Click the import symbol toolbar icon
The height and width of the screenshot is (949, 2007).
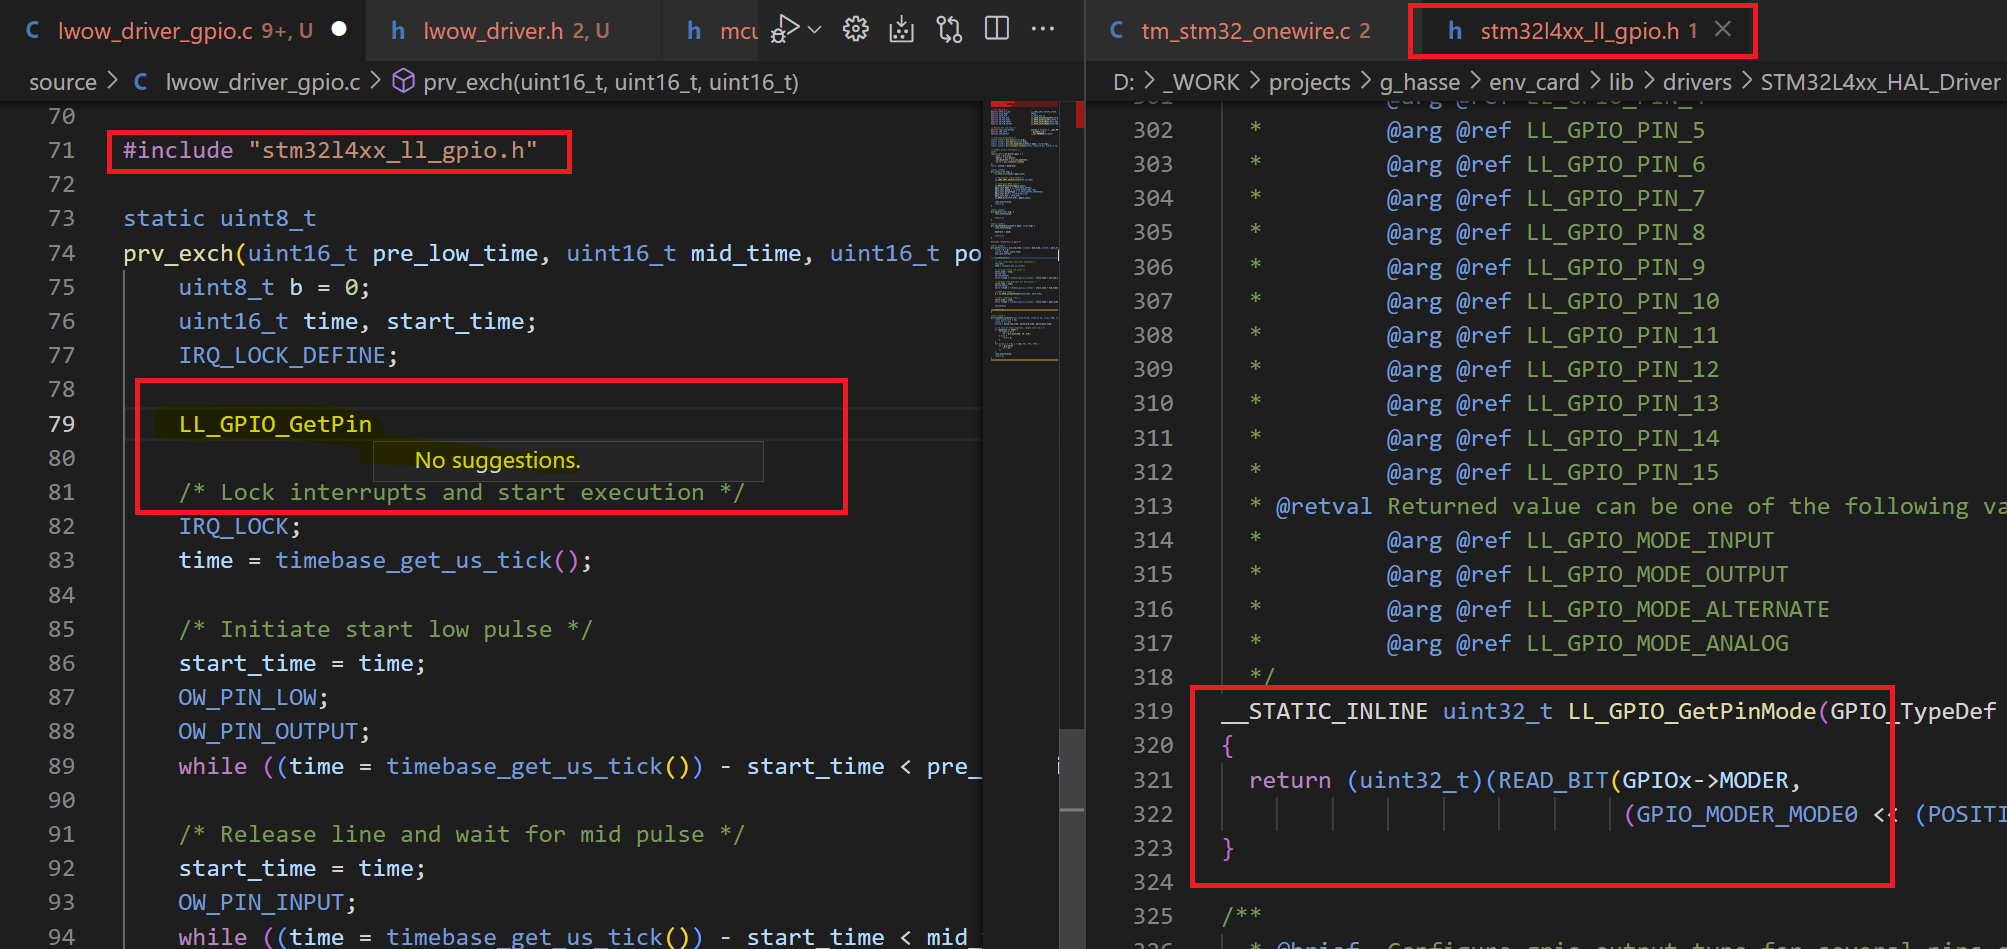[x=901, y=30]
